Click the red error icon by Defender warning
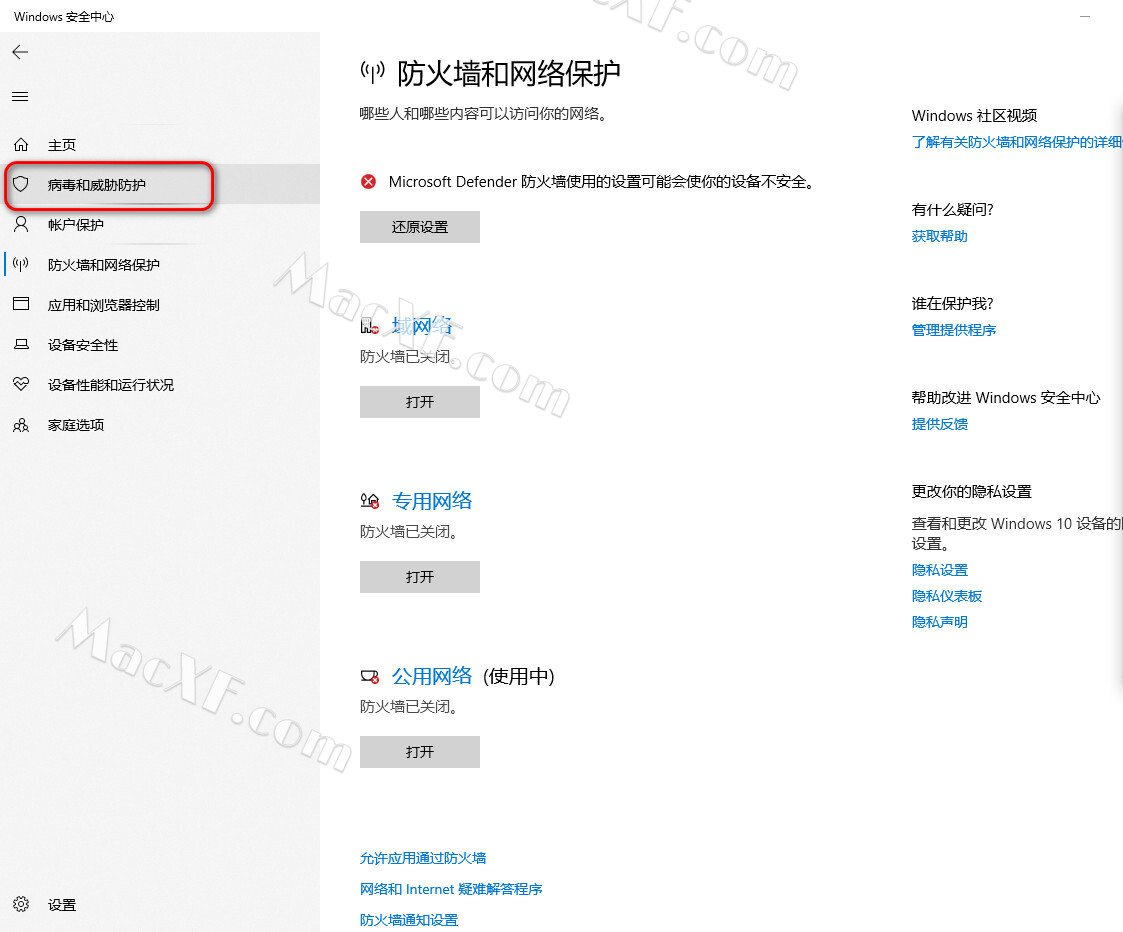The height and width of the screenshot is (932, 1123). 368,182
